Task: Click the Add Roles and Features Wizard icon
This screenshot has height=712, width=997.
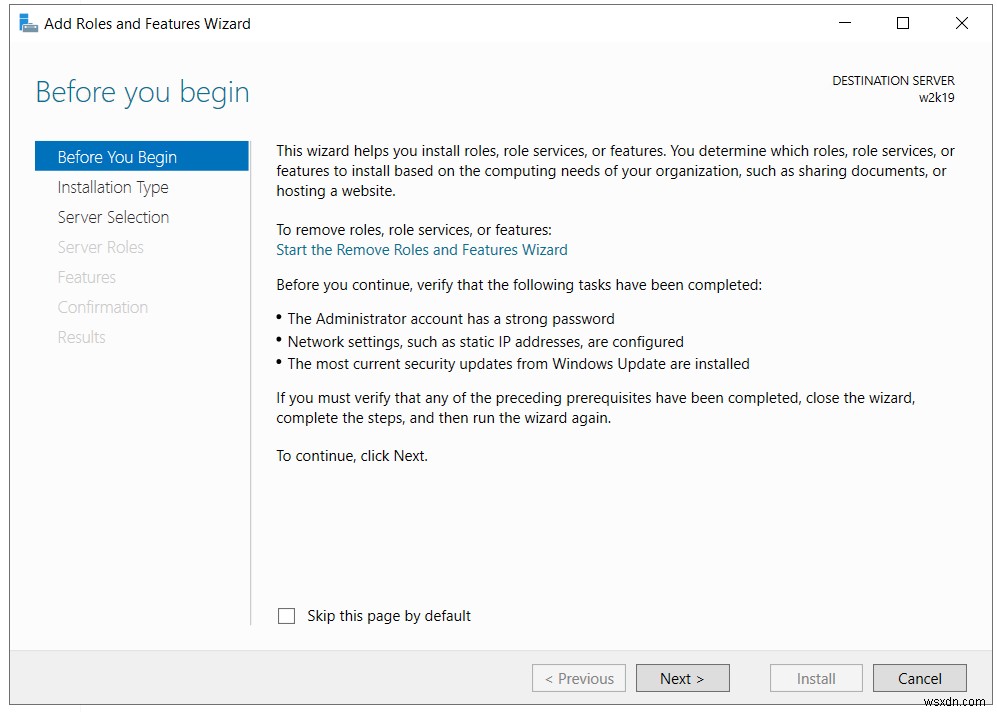Action: [28, 22]
